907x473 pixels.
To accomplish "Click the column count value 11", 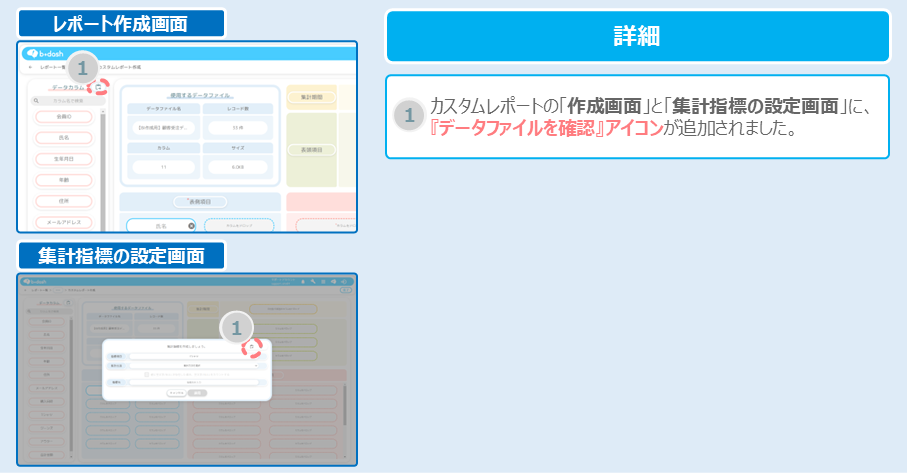I will pos(164,167).
